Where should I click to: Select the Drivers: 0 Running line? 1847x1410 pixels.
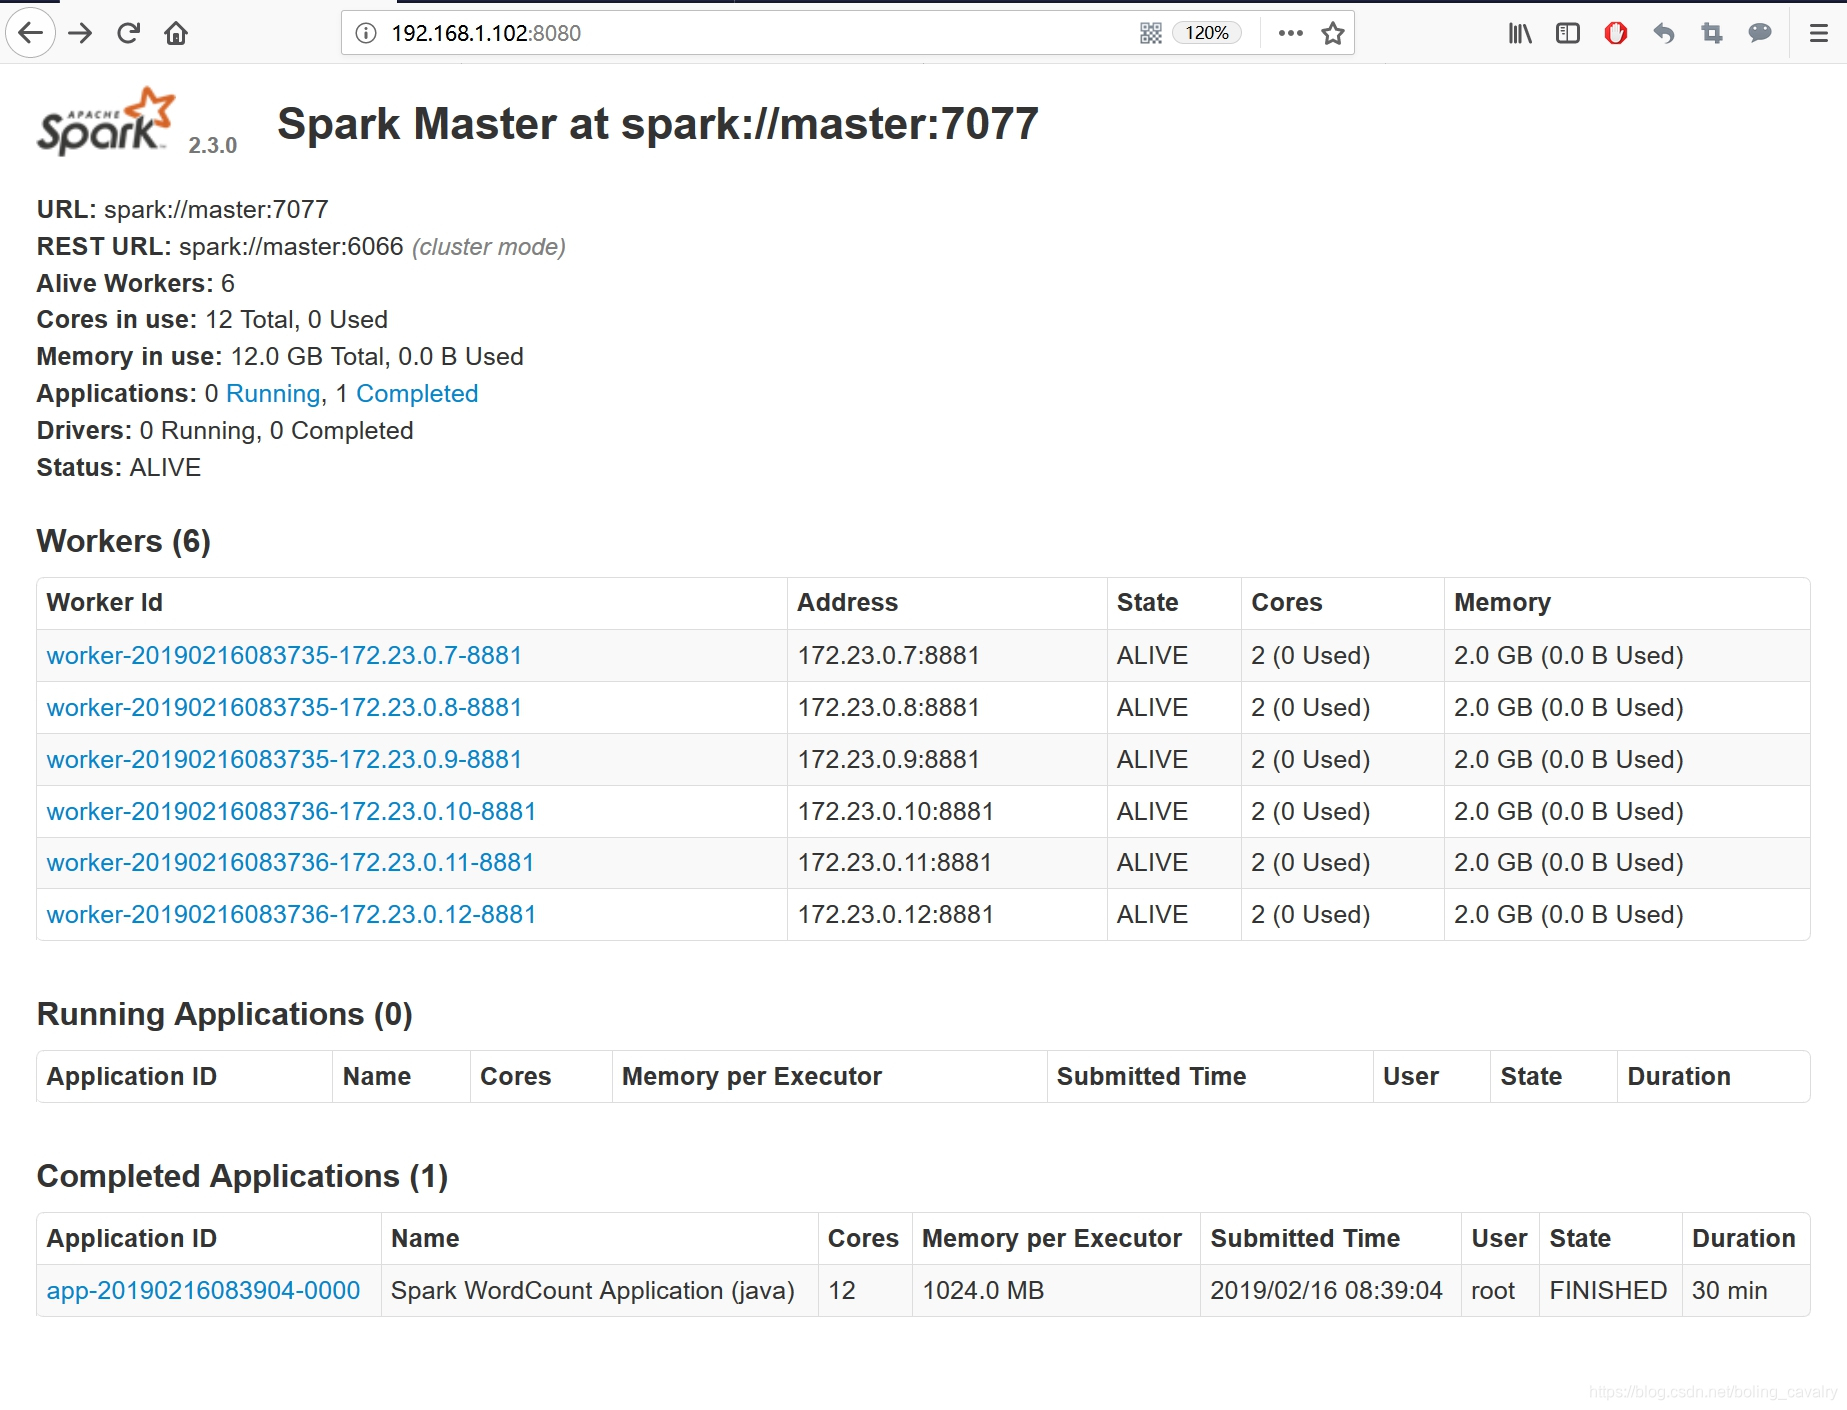225,430
